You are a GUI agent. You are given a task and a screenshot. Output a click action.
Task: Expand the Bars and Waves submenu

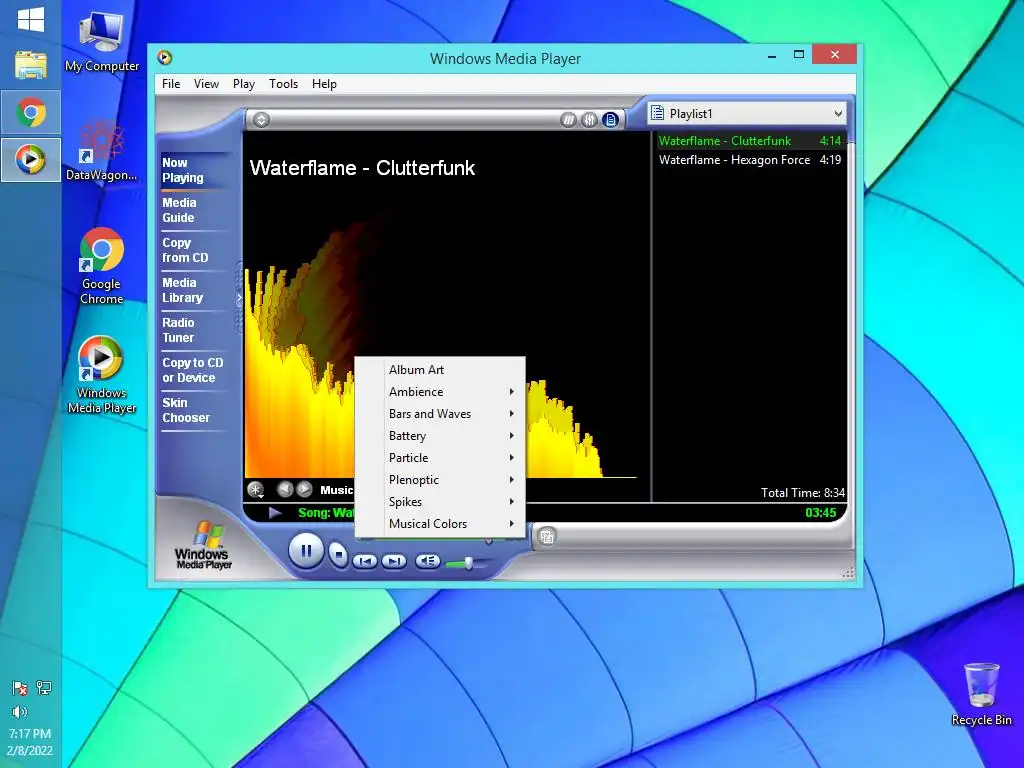(440, 414)
